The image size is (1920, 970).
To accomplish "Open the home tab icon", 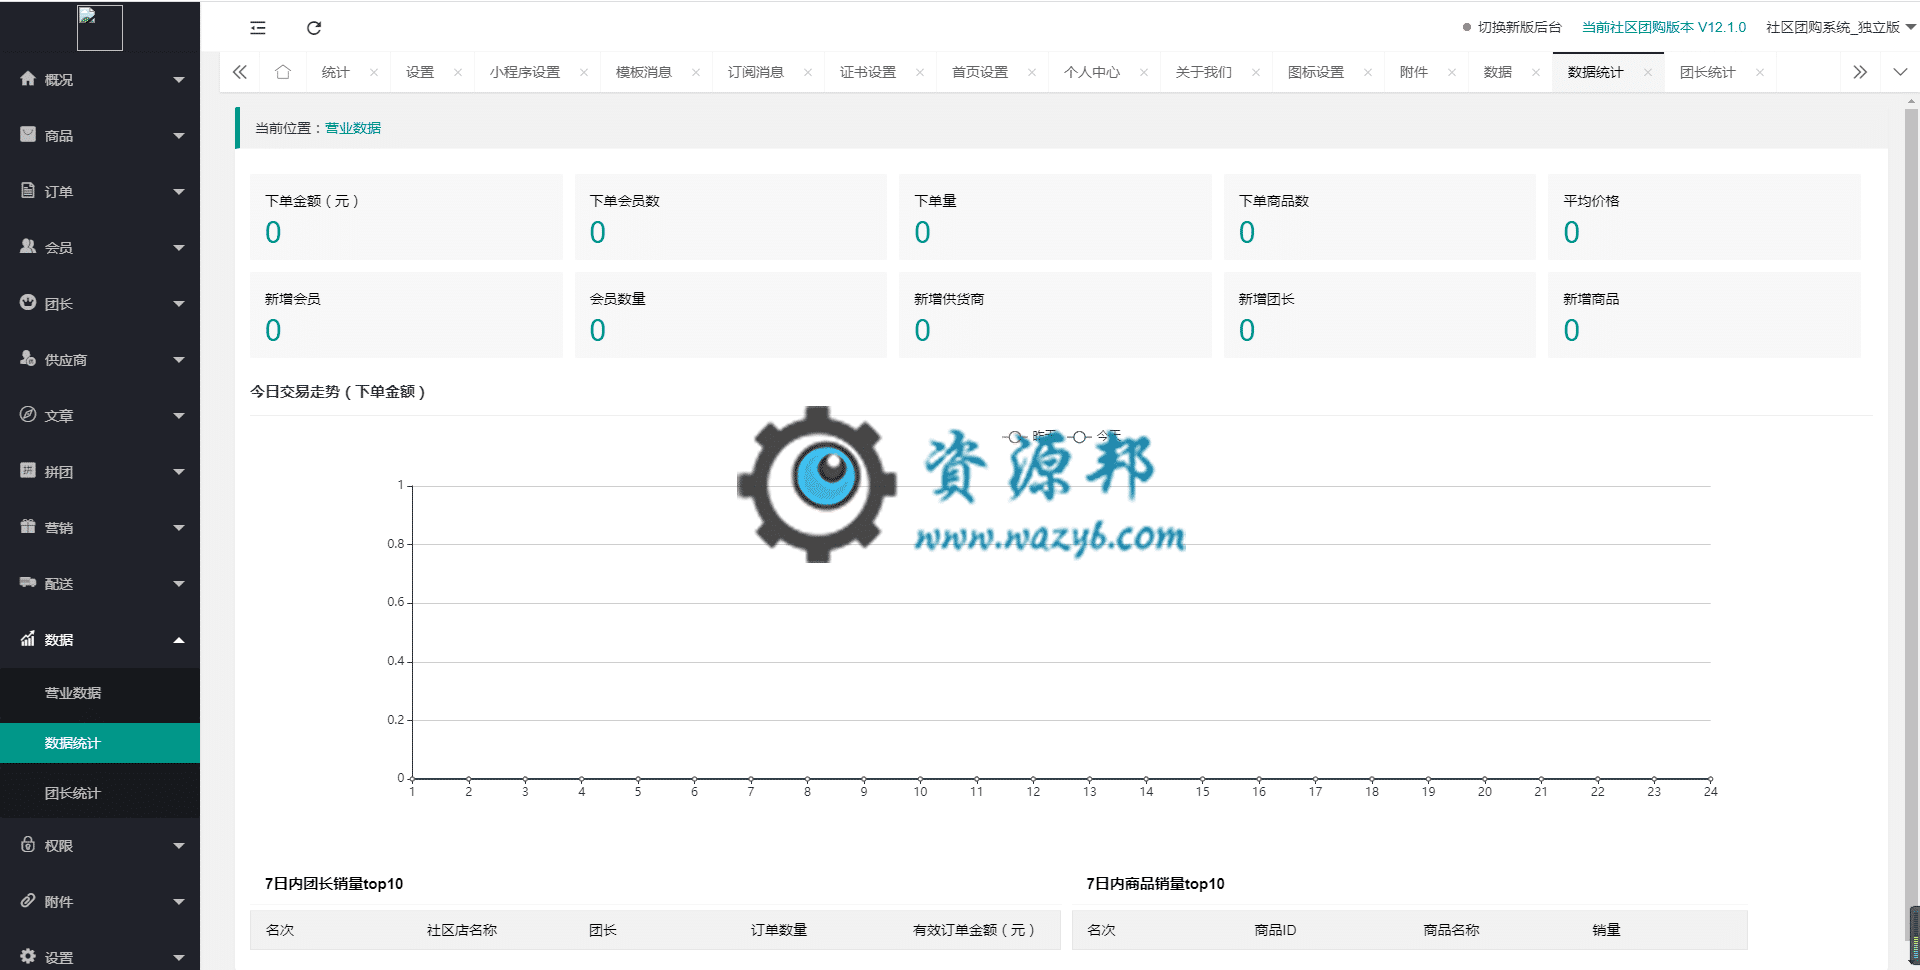I will [x=283, y=72].
